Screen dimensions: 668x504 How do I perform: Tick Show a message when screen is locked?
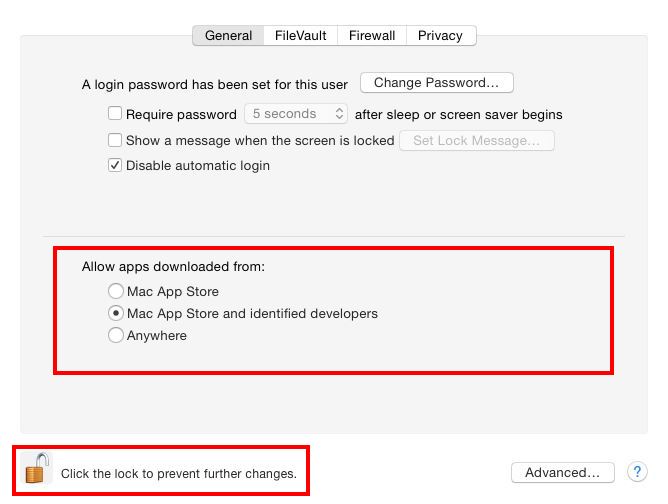tap(115, 140)
